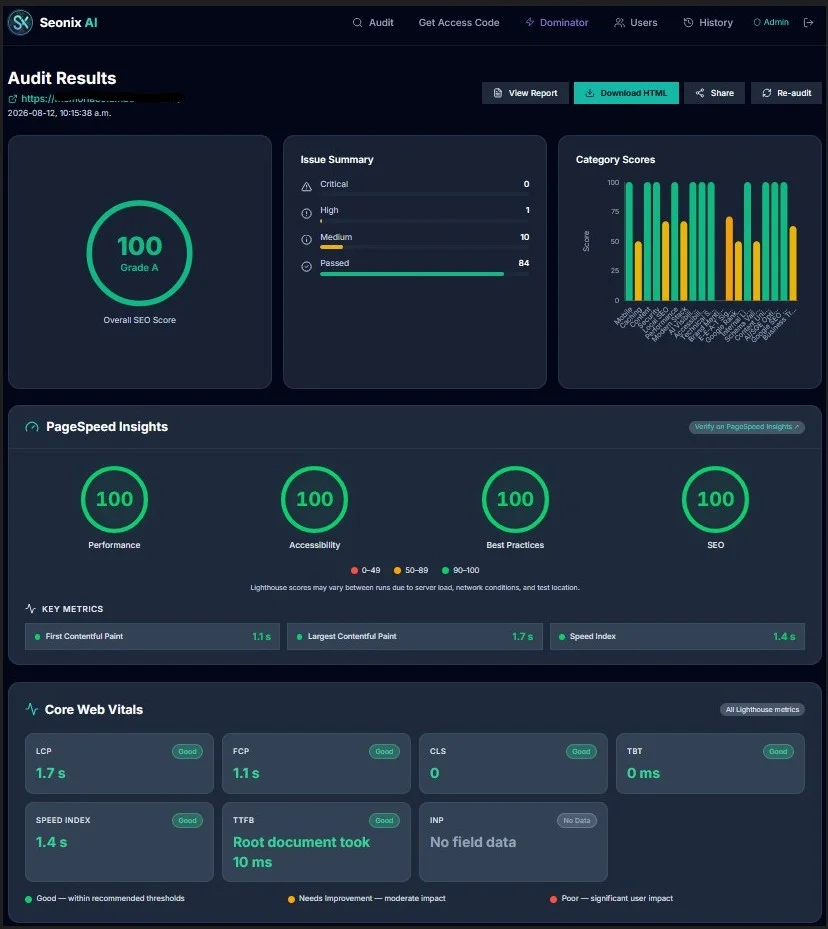Click the logout arrow icon
Screen dimensions: 828x929
808,23
